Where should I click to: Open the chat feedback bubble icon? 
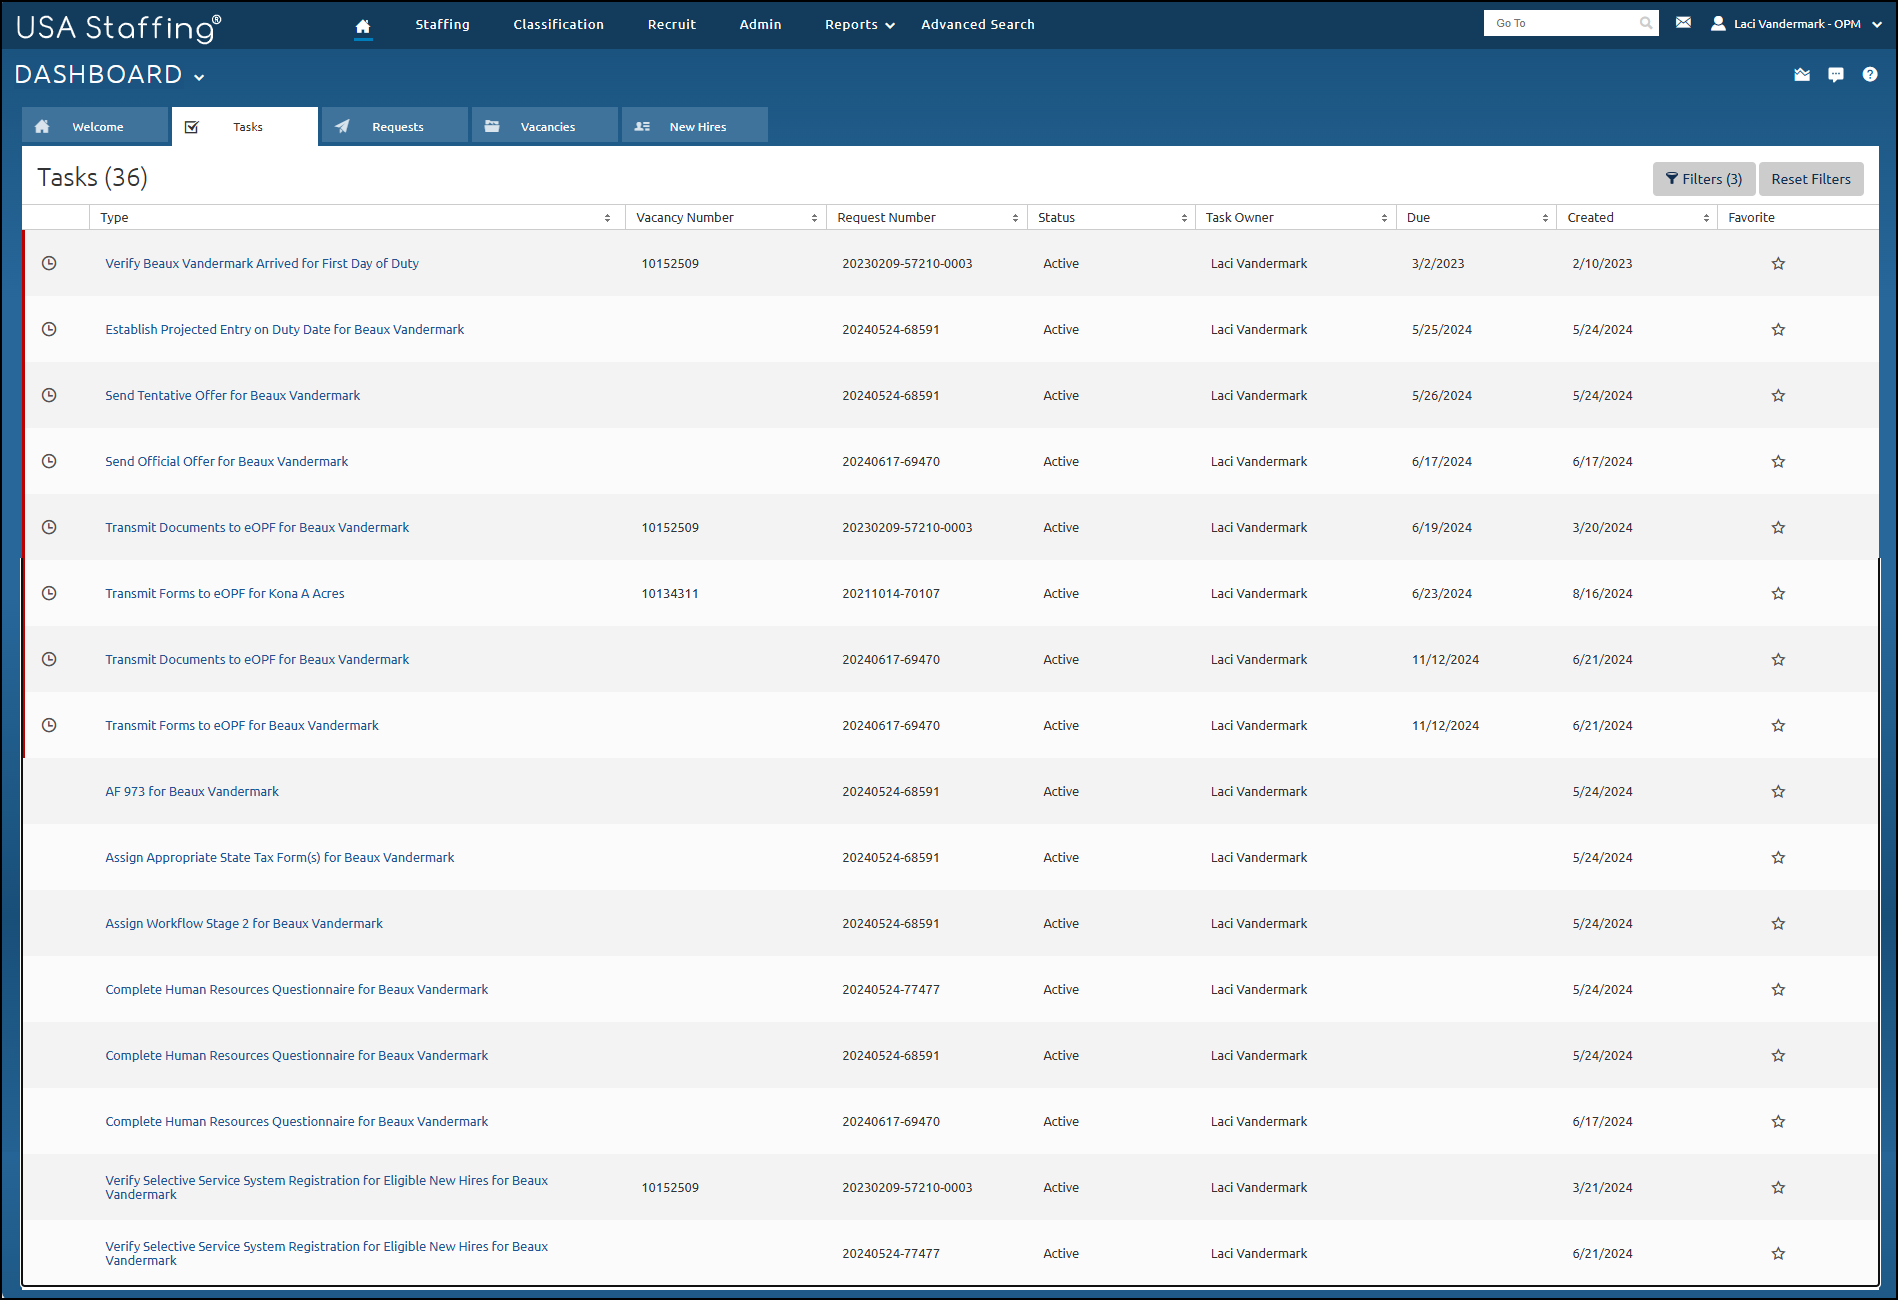[x=1836, y=74]
